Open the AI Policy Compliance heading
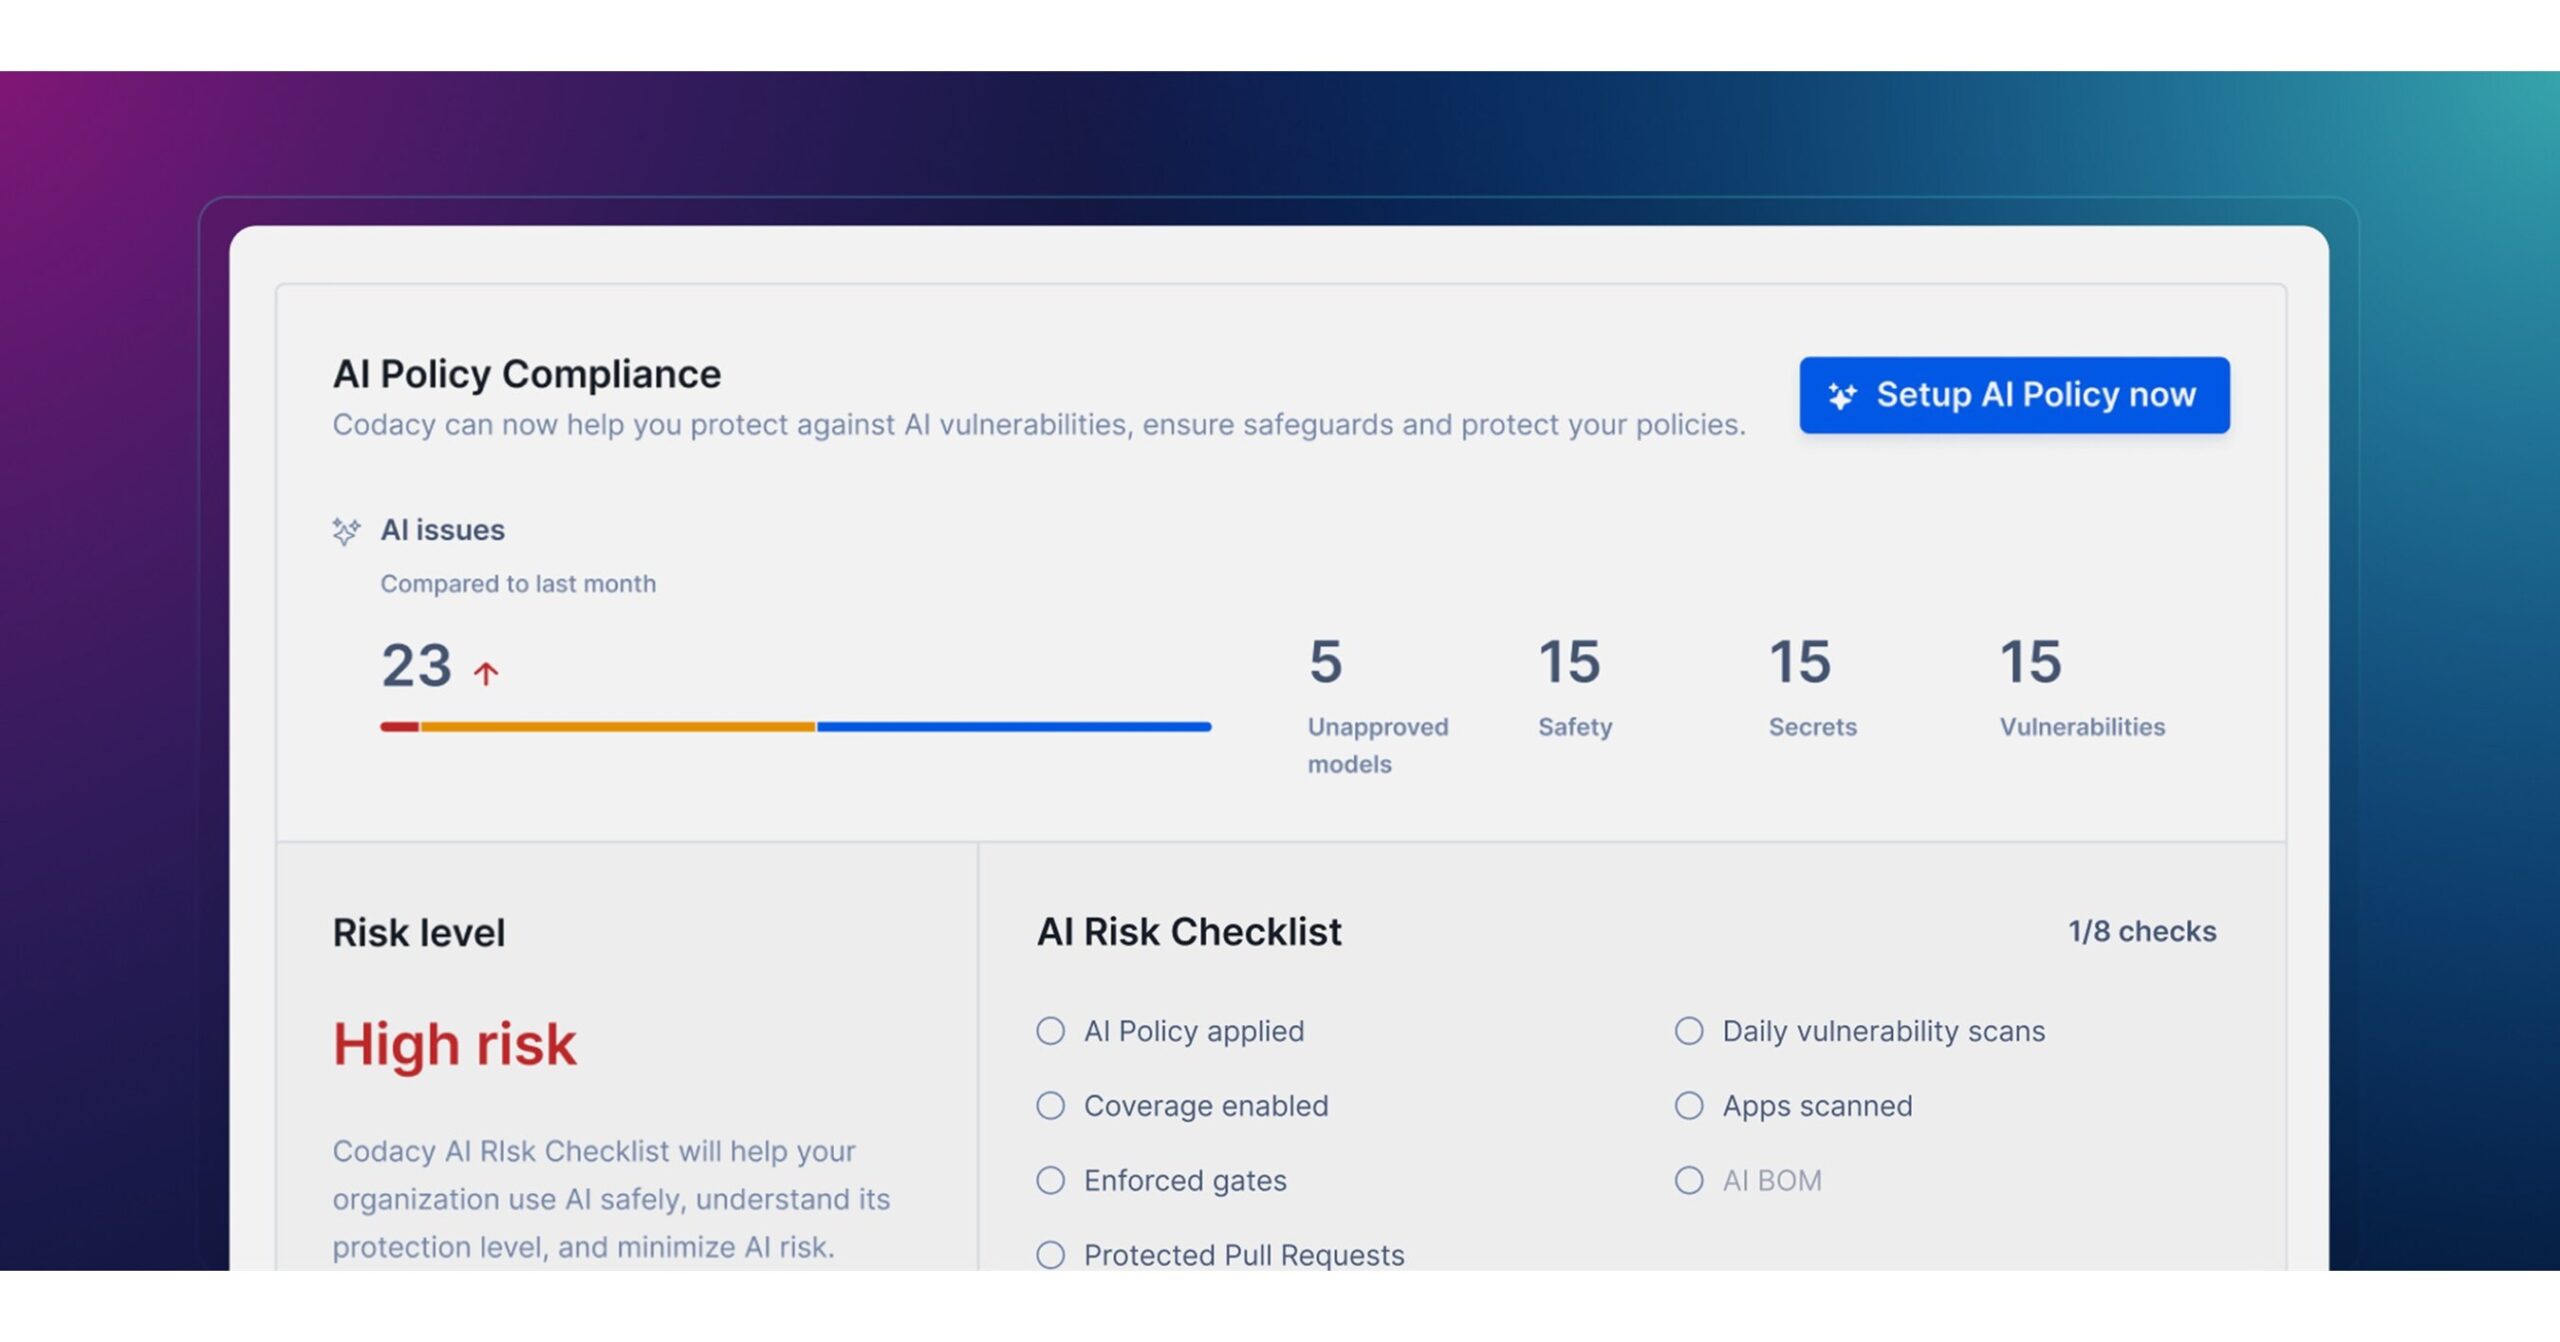Image resolution: width=2560 pixels, height=1342 pixels. 527,374
